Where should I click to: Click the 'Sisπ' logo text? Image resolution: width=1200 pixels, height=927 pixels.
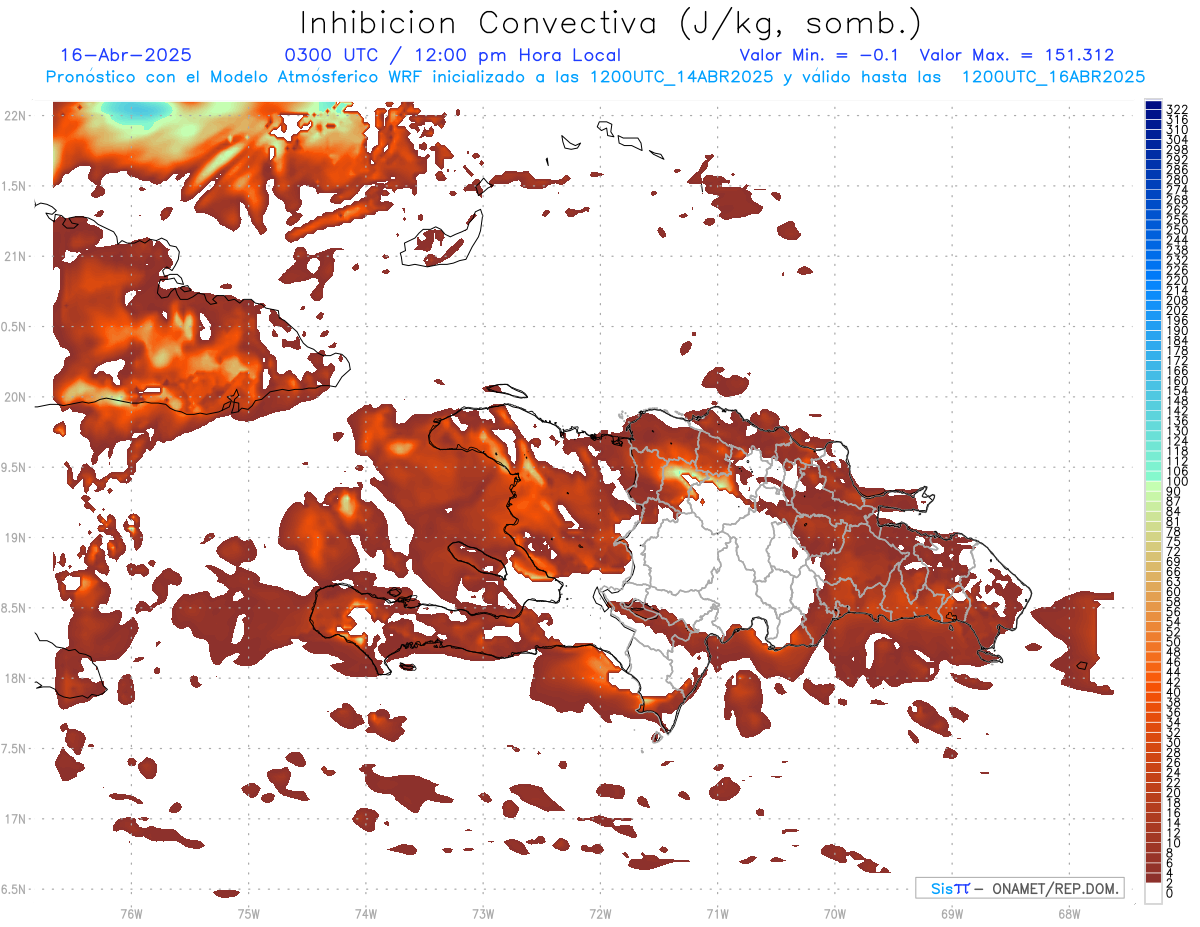[949, 888]
